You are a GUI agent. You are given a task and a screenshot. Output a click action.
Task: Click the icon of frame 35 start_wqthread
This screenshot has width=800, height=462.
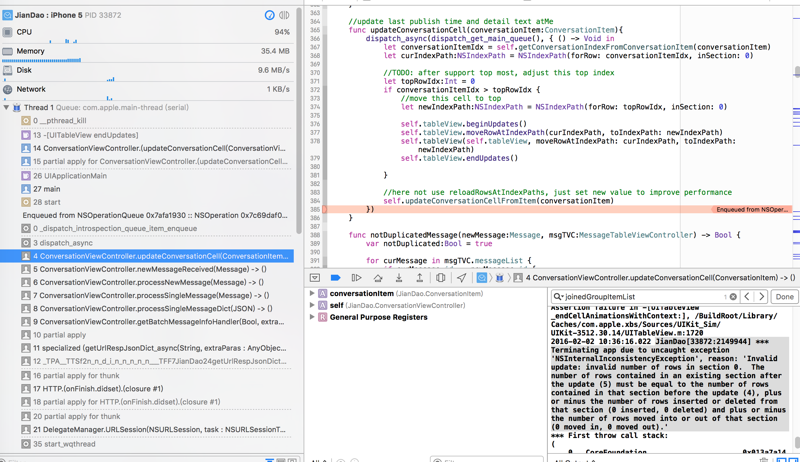(x=26, y=444)
